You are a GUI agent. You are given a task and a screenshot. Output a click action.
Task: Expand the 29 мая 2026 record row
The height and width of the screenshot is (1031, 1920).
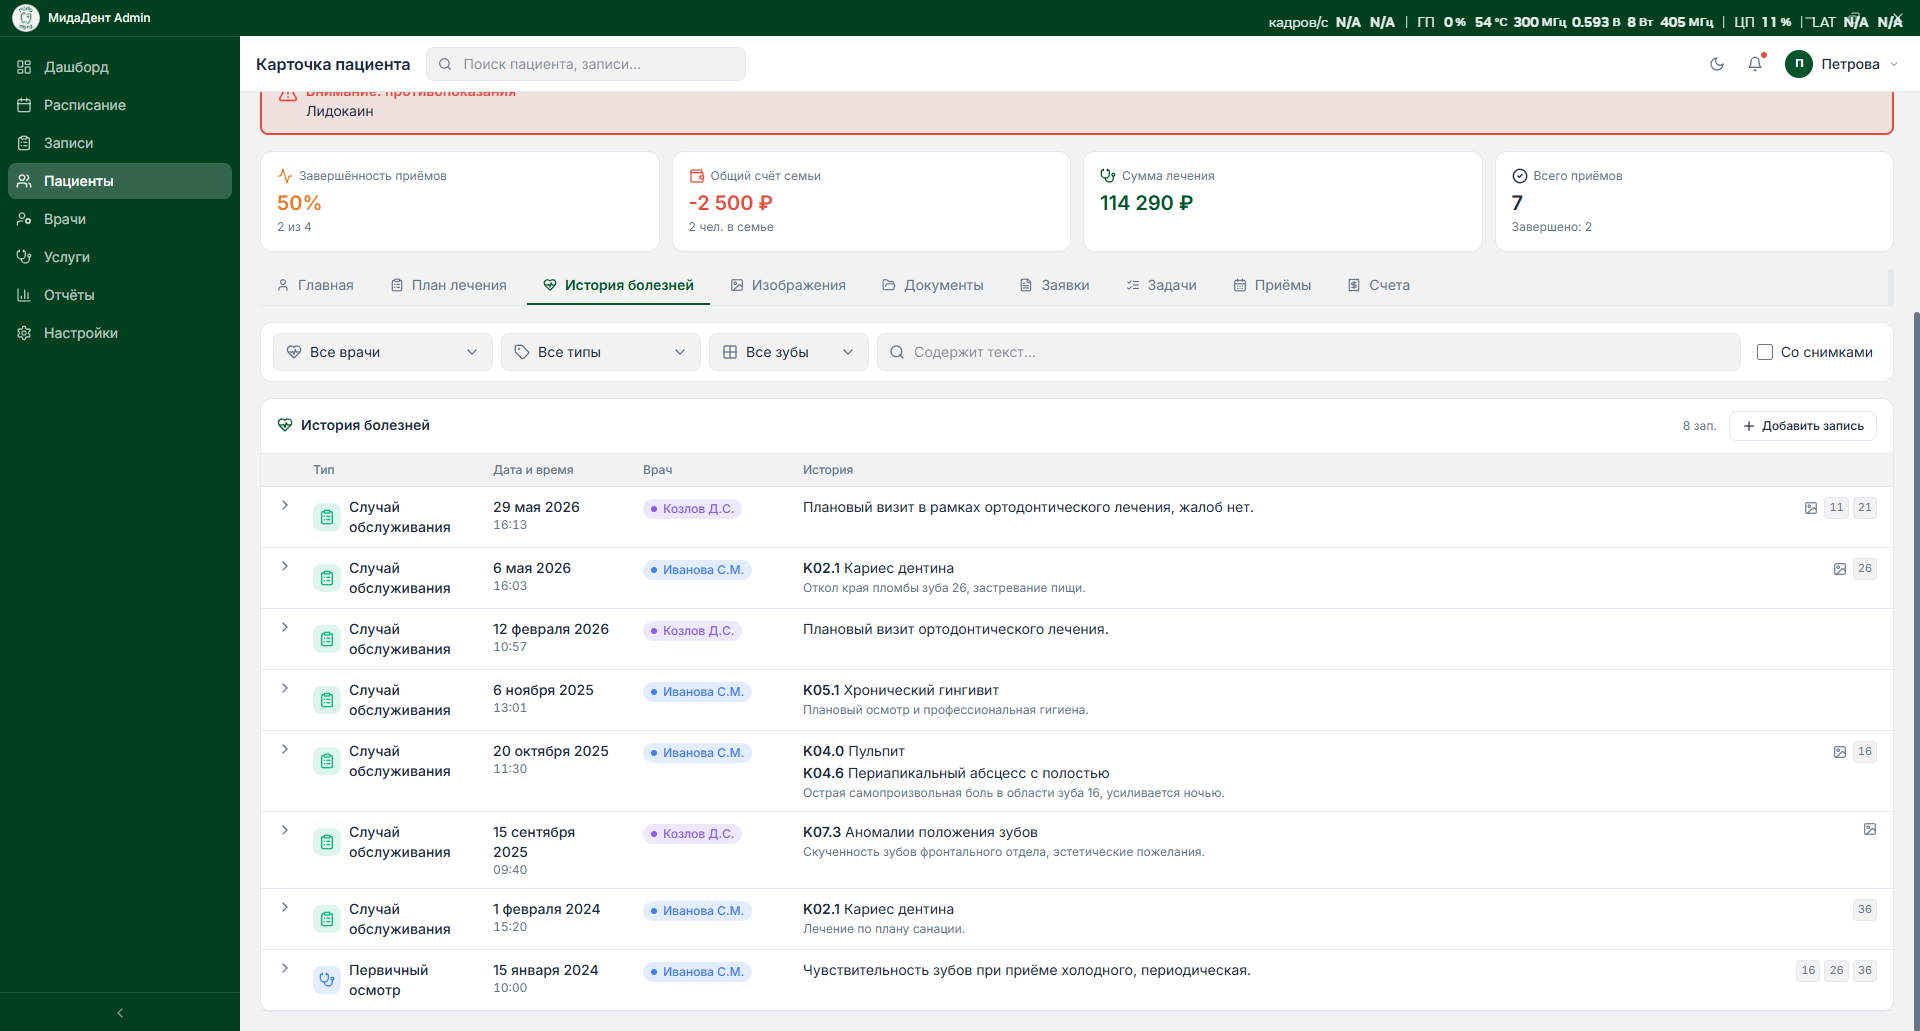tap(285, 505)
